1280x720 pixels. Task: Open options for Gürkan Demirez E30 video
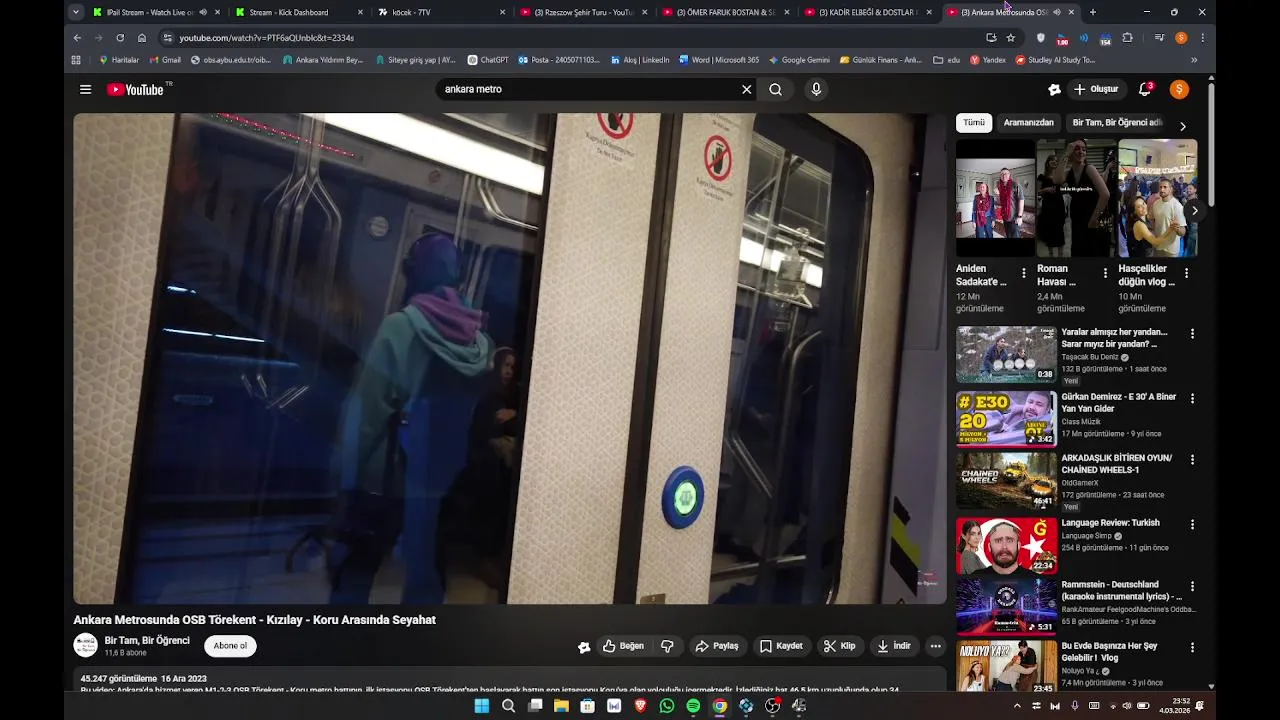coord(1192,397)
